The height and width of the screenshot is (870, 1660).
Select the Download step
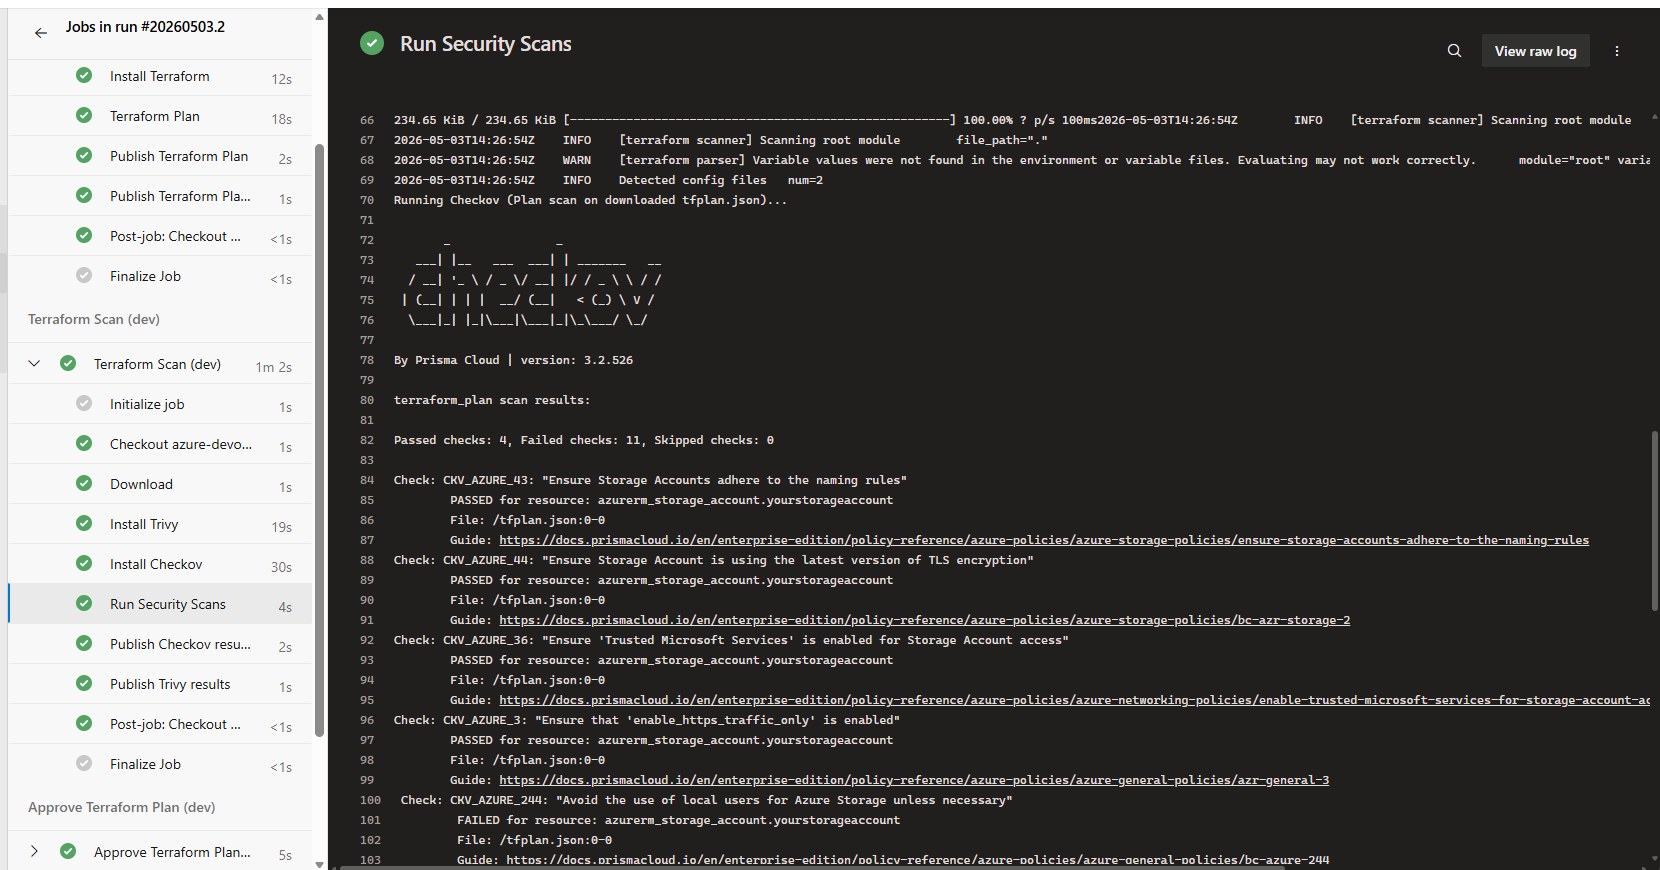tap(160, 484)
